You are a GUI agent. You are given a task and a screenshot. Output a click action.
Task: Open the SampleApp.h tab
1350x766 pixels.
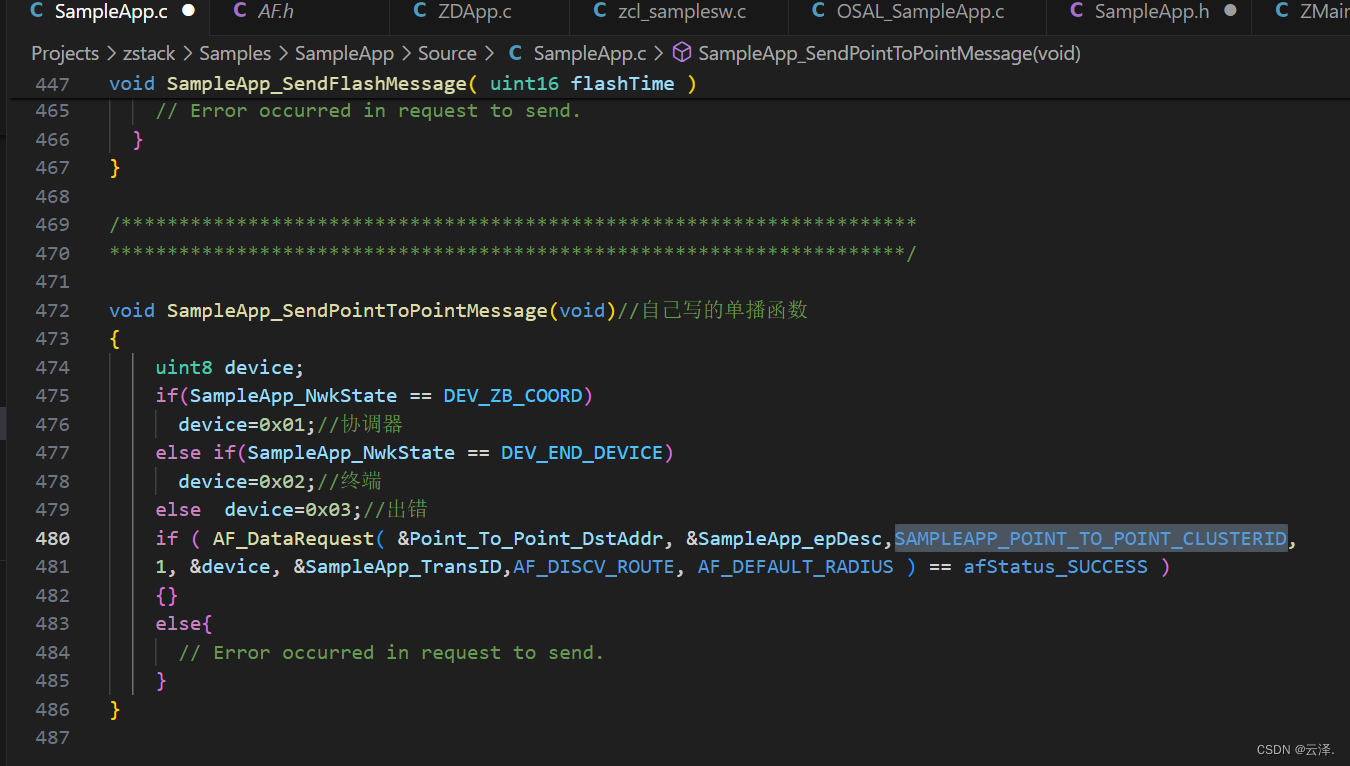pos(1151,11)
